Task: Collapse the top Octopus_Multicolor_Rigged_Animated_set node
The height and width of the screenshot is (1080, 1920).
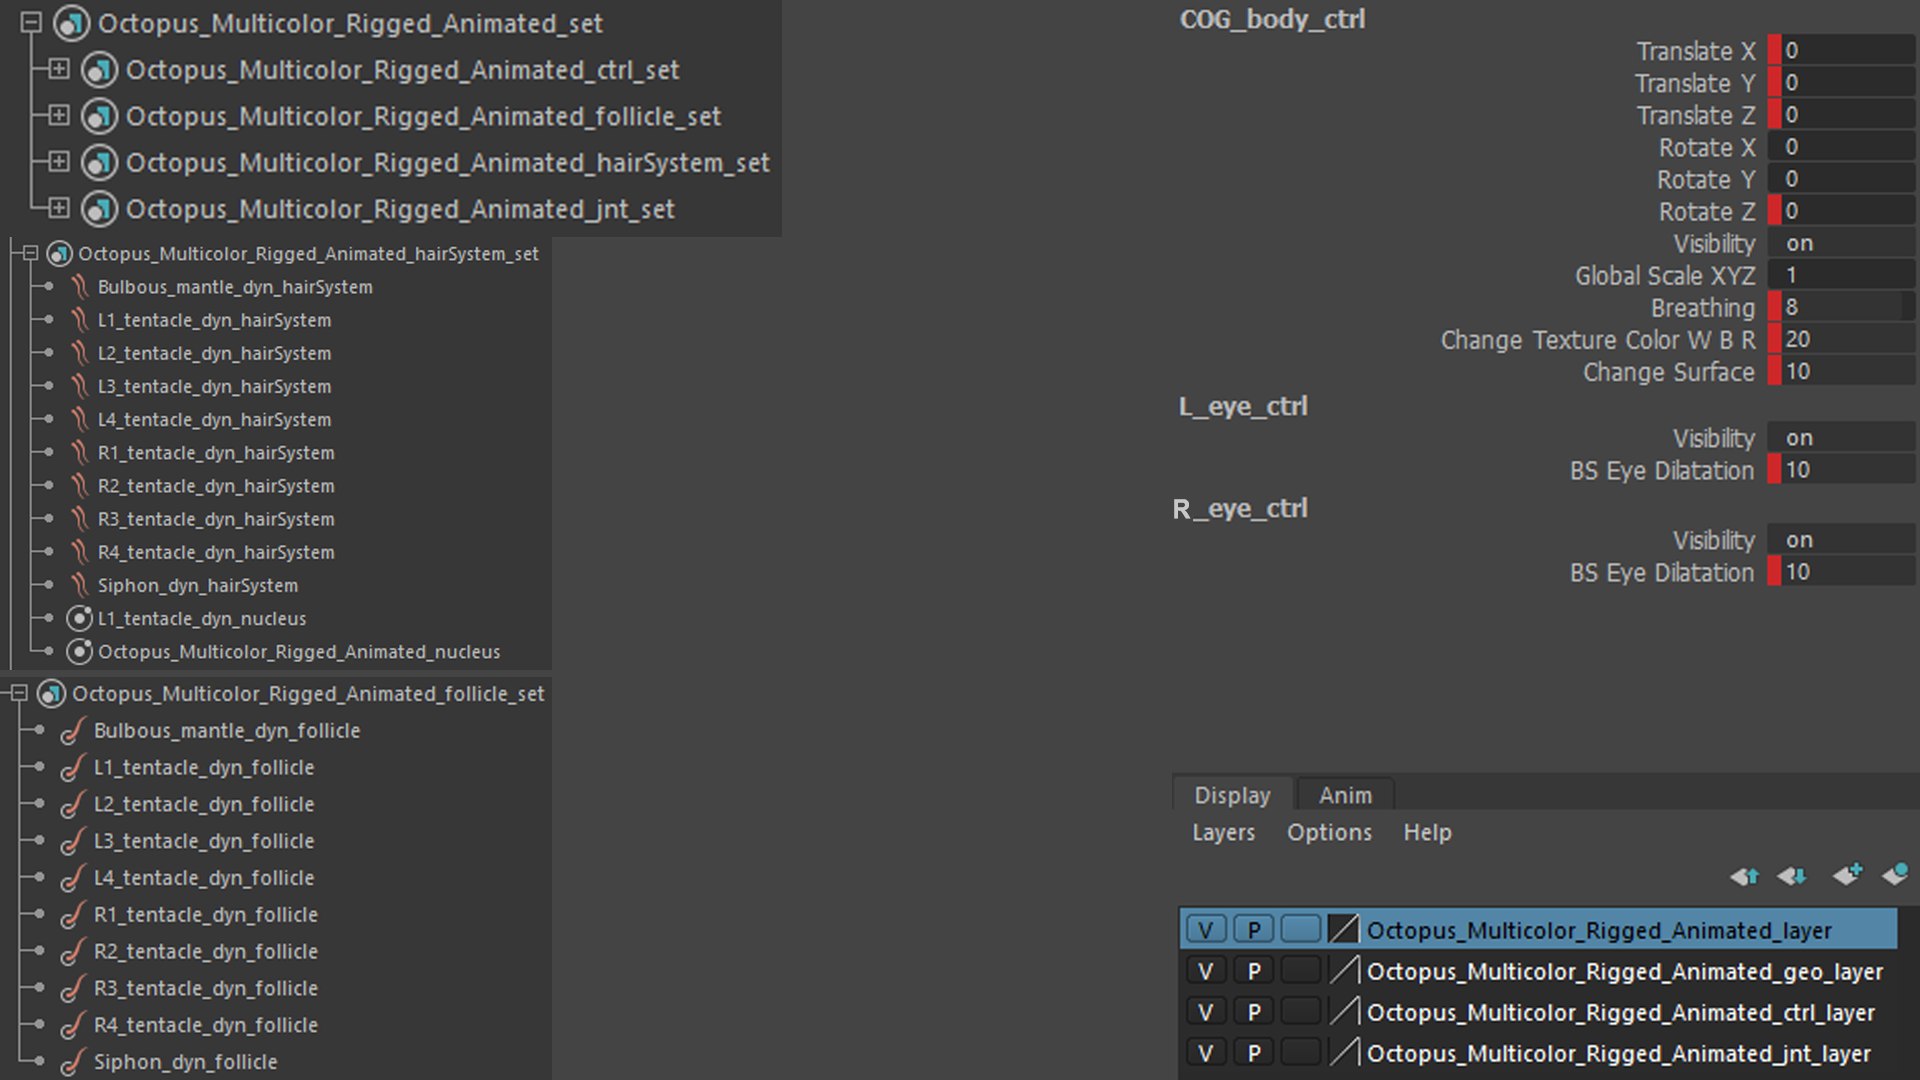Action: click(31, 22)
